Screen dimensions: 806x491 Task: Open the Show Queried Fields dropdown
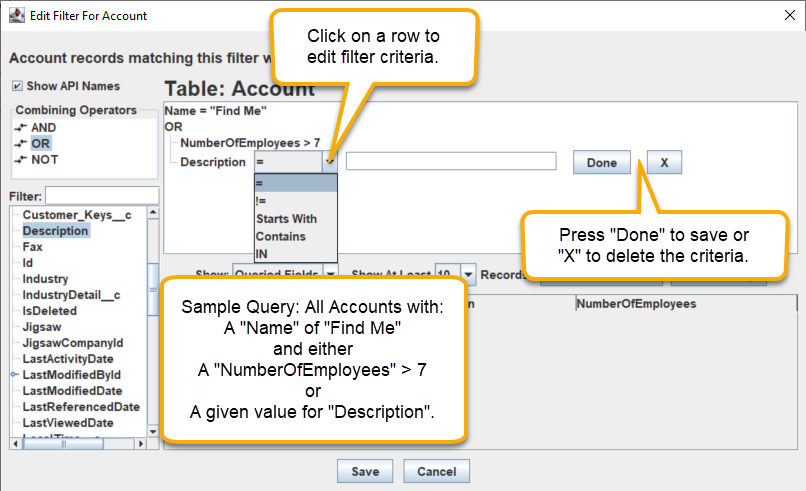331,274
